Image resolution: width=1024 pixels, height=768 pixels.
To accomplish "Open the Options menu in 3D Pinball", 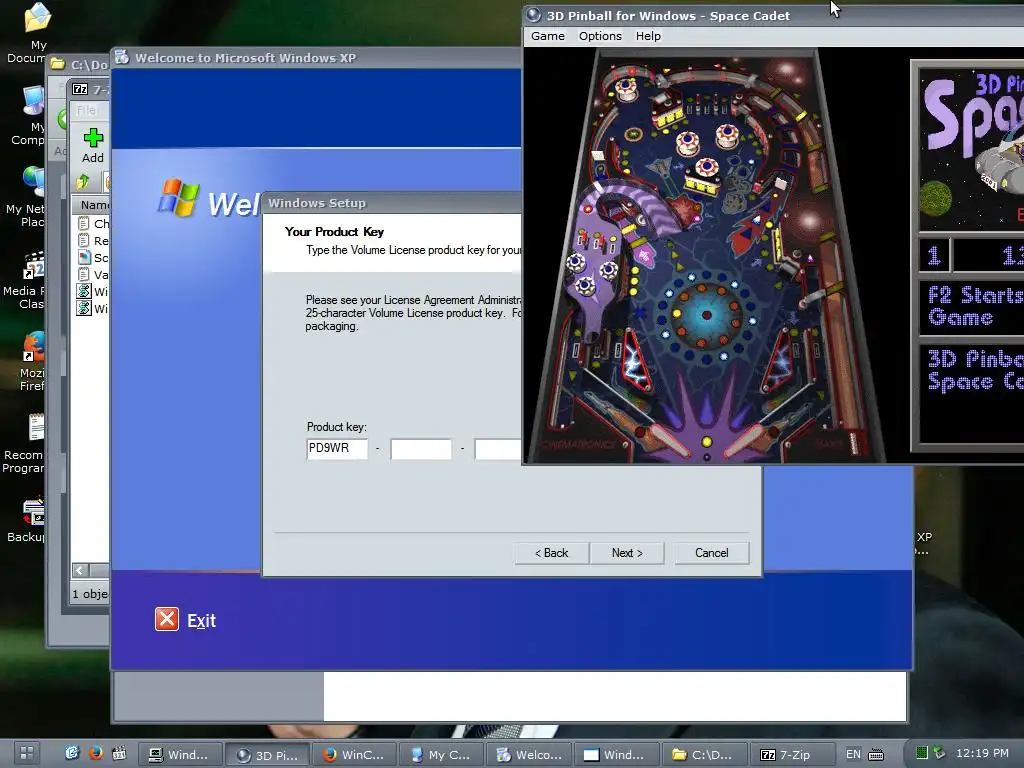I will 600,36.
